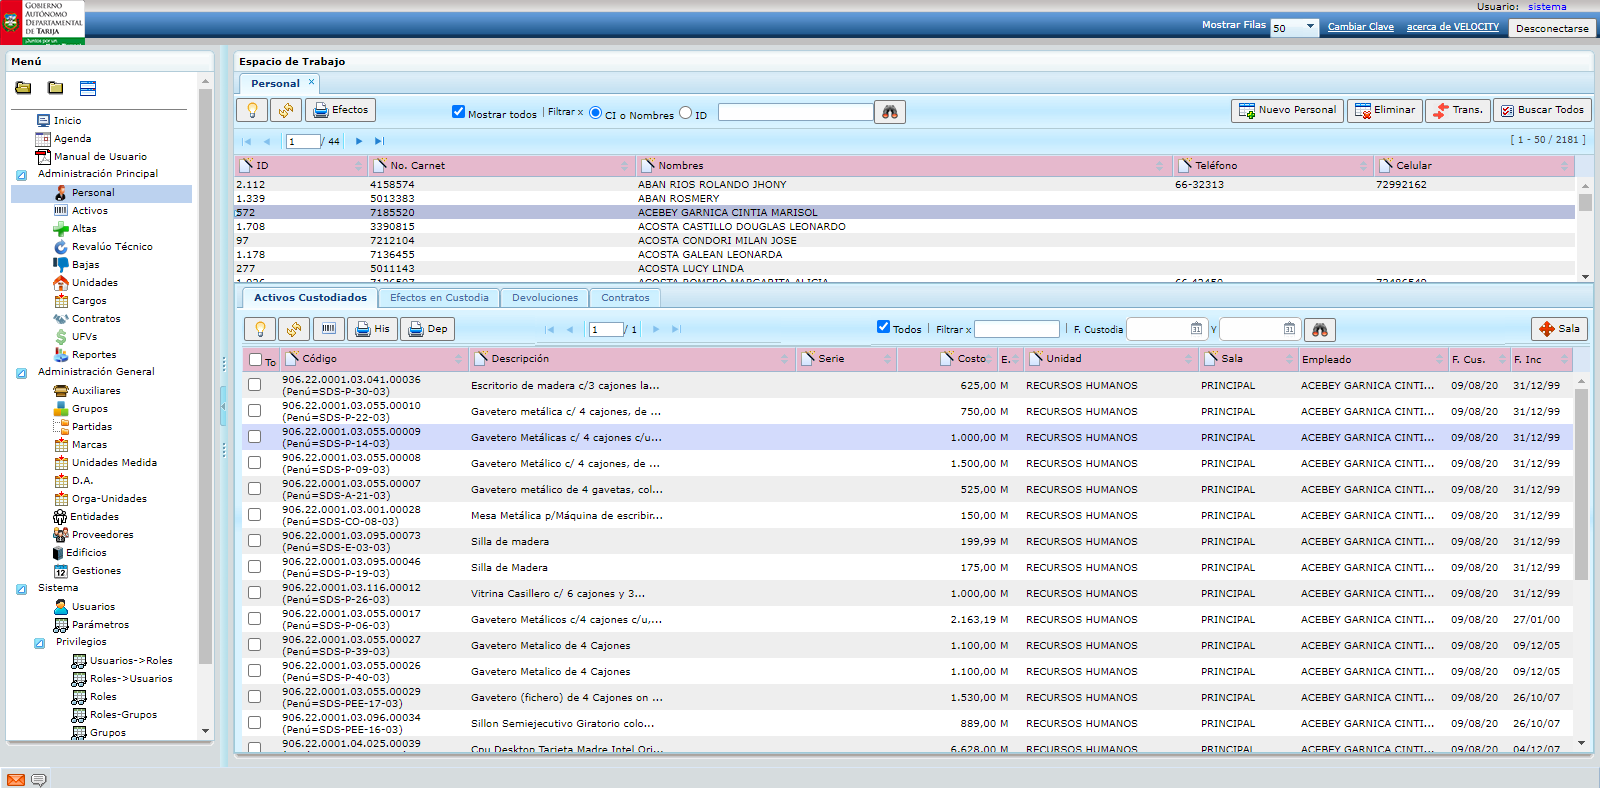This screenshot has height=788, width=1600.
Task: Check the Mesa Metálica row checkbox
Action: coord(254,514)
